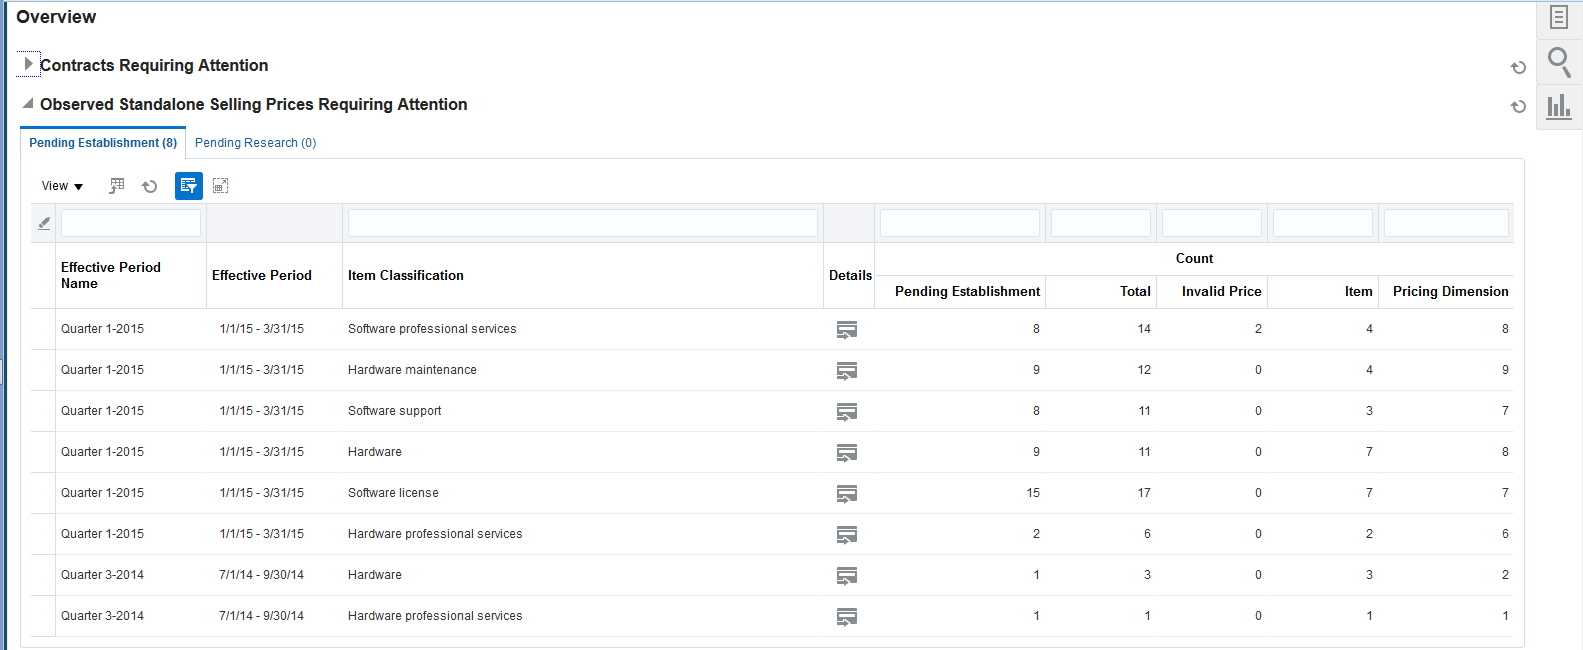Refresh the Pending Establishment table

(150, 186)
